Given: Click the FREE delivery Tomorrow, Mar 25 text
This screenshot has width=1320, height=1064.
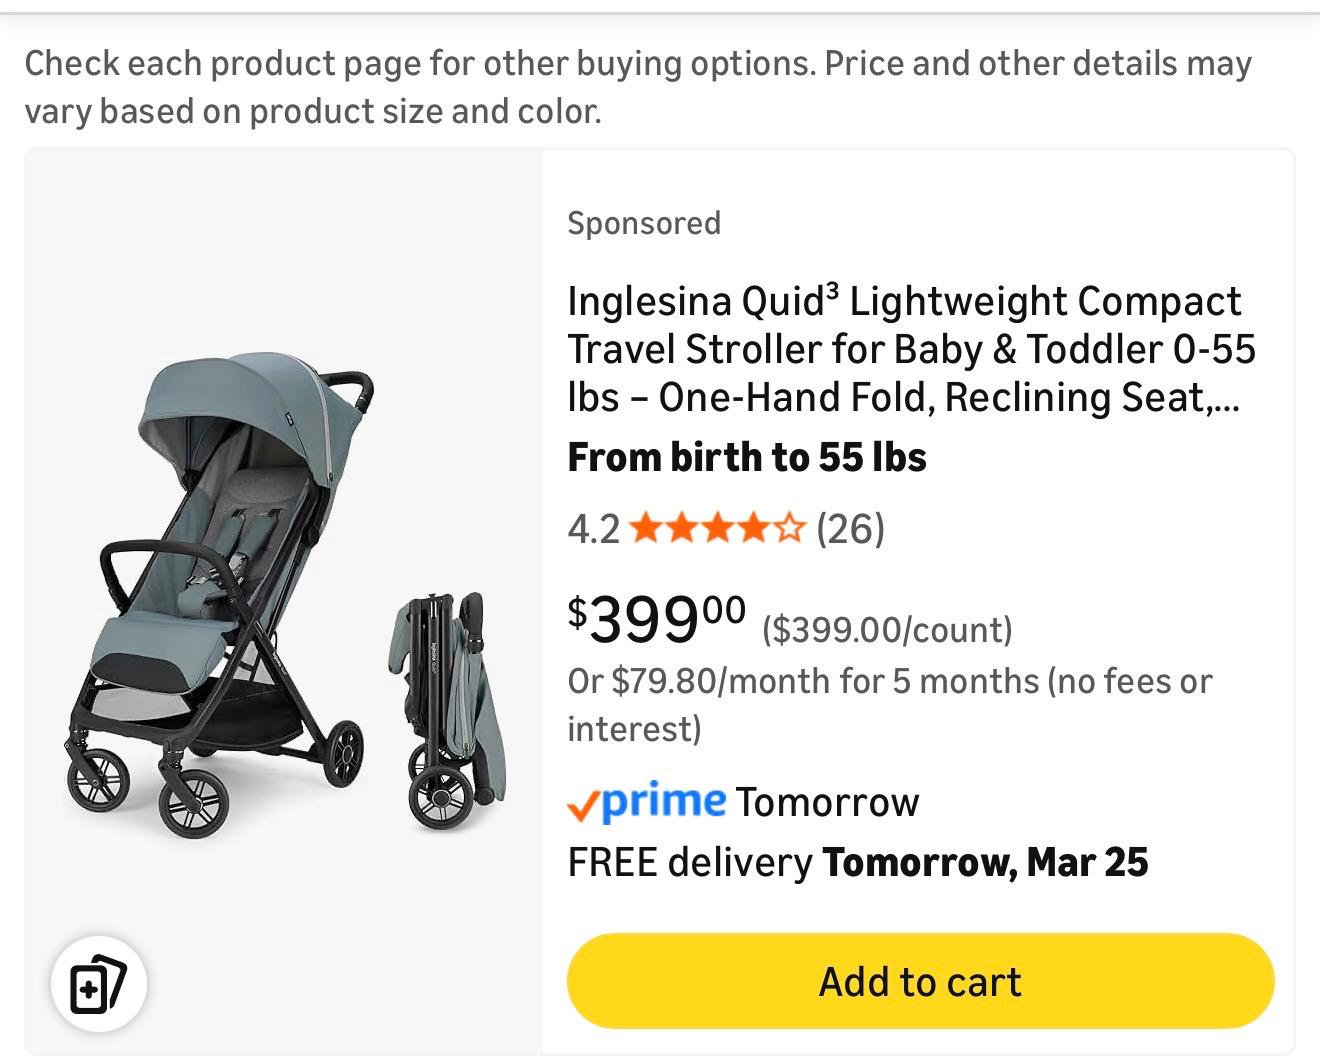Looking at the screenshot, I should pos(858,862).
